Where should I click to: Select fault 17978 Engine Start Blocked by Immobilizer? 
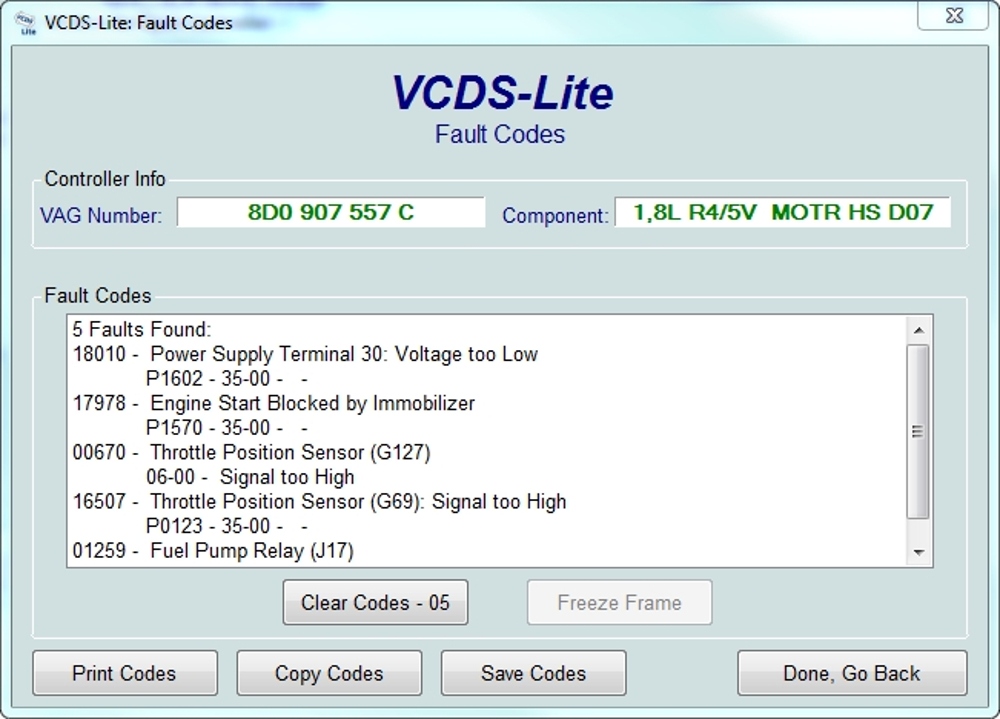click(274, 403)
